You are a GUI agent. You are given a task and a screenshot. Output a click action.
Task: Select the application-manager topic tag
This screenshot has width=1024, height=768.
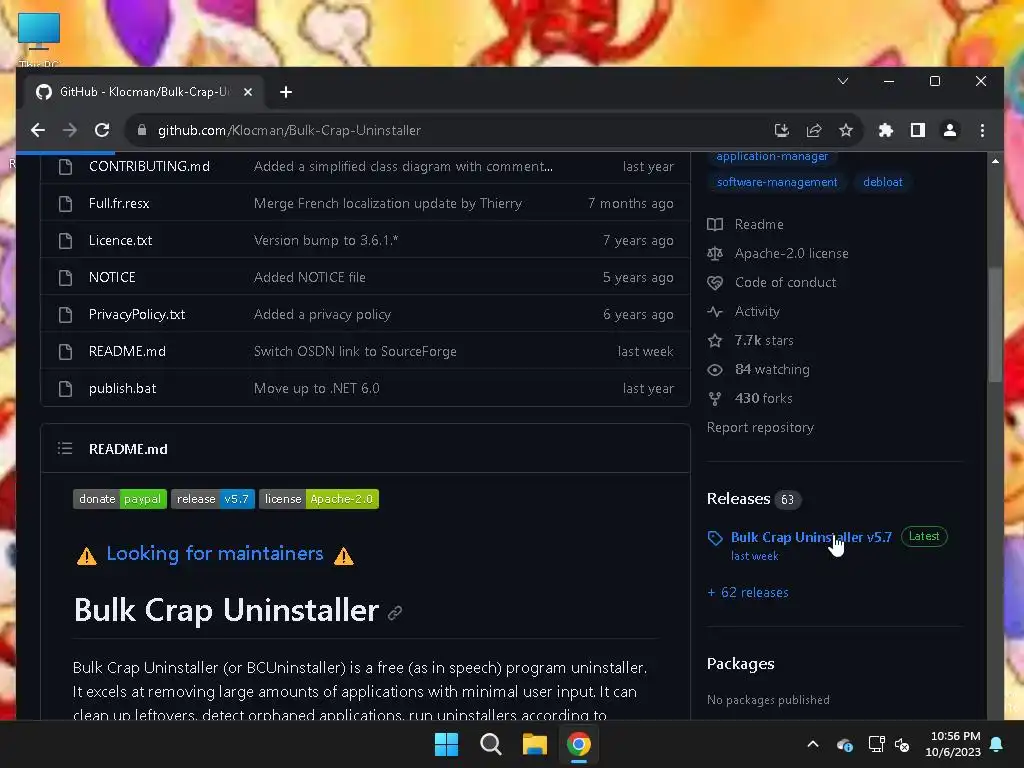tap(771, 156)
